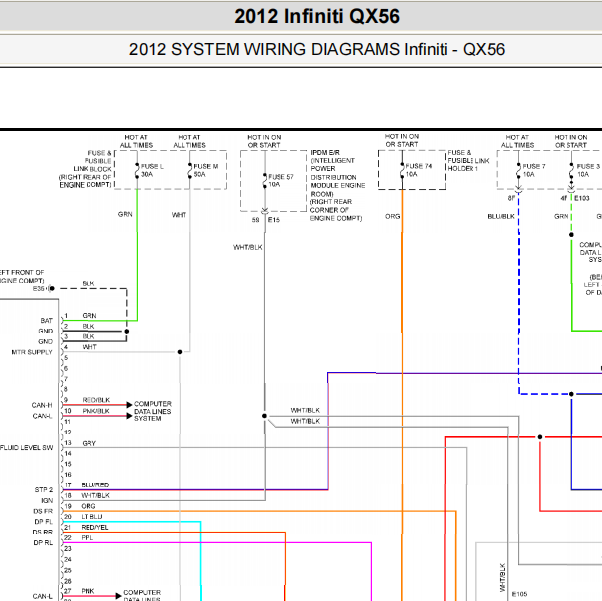Select the 'RED/BLK' wire label
This screenshot has width=602, height=601.
coord(96,400)
